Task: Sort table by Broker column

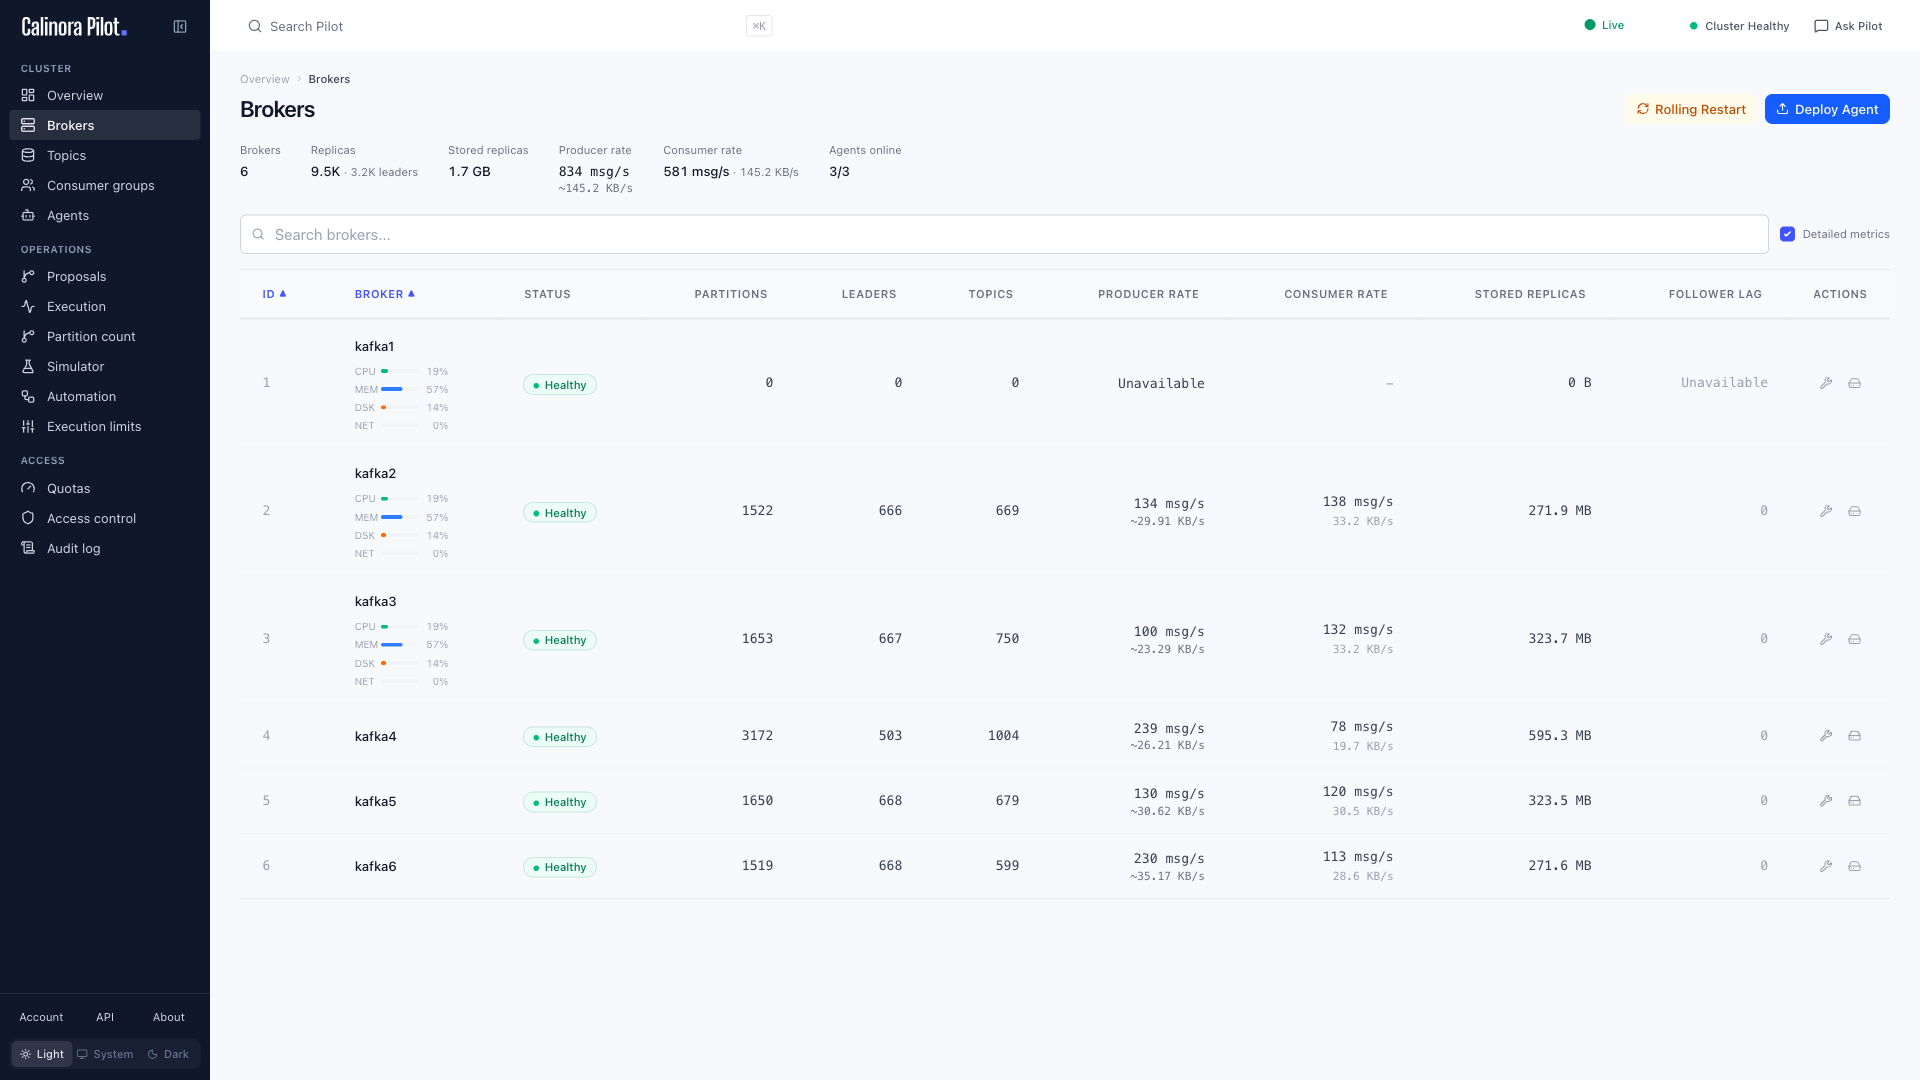Action: tap(385, 294)
